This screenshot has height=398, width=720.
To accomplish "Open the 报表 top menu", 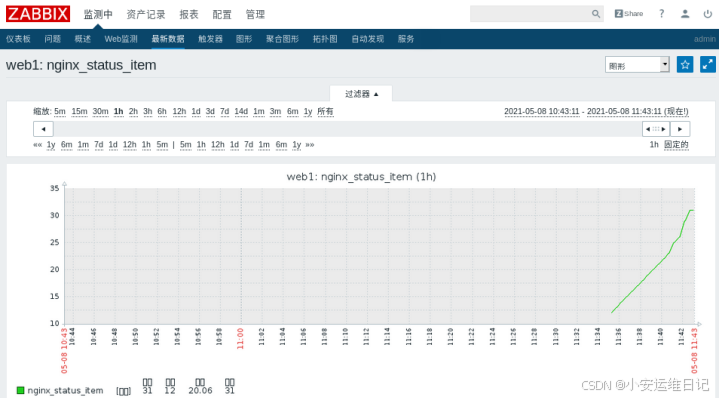I will pos(189,15).
